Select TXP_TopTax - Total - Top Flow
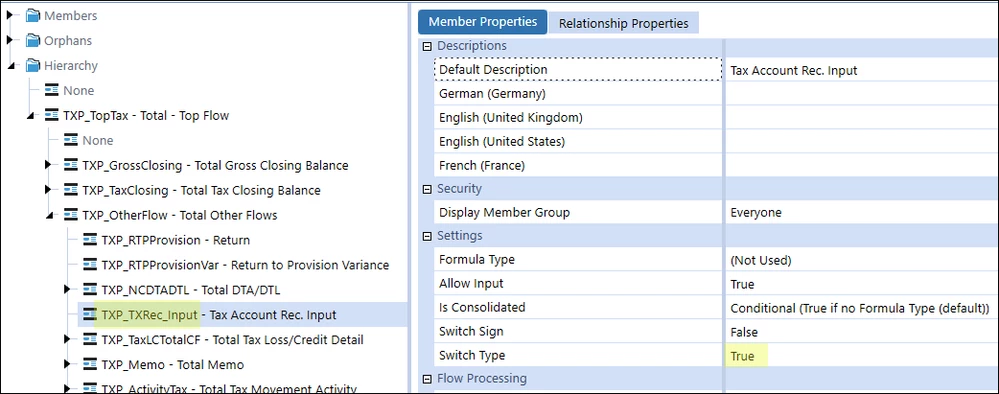The image size is (999, 394). (x=146, y=115)
